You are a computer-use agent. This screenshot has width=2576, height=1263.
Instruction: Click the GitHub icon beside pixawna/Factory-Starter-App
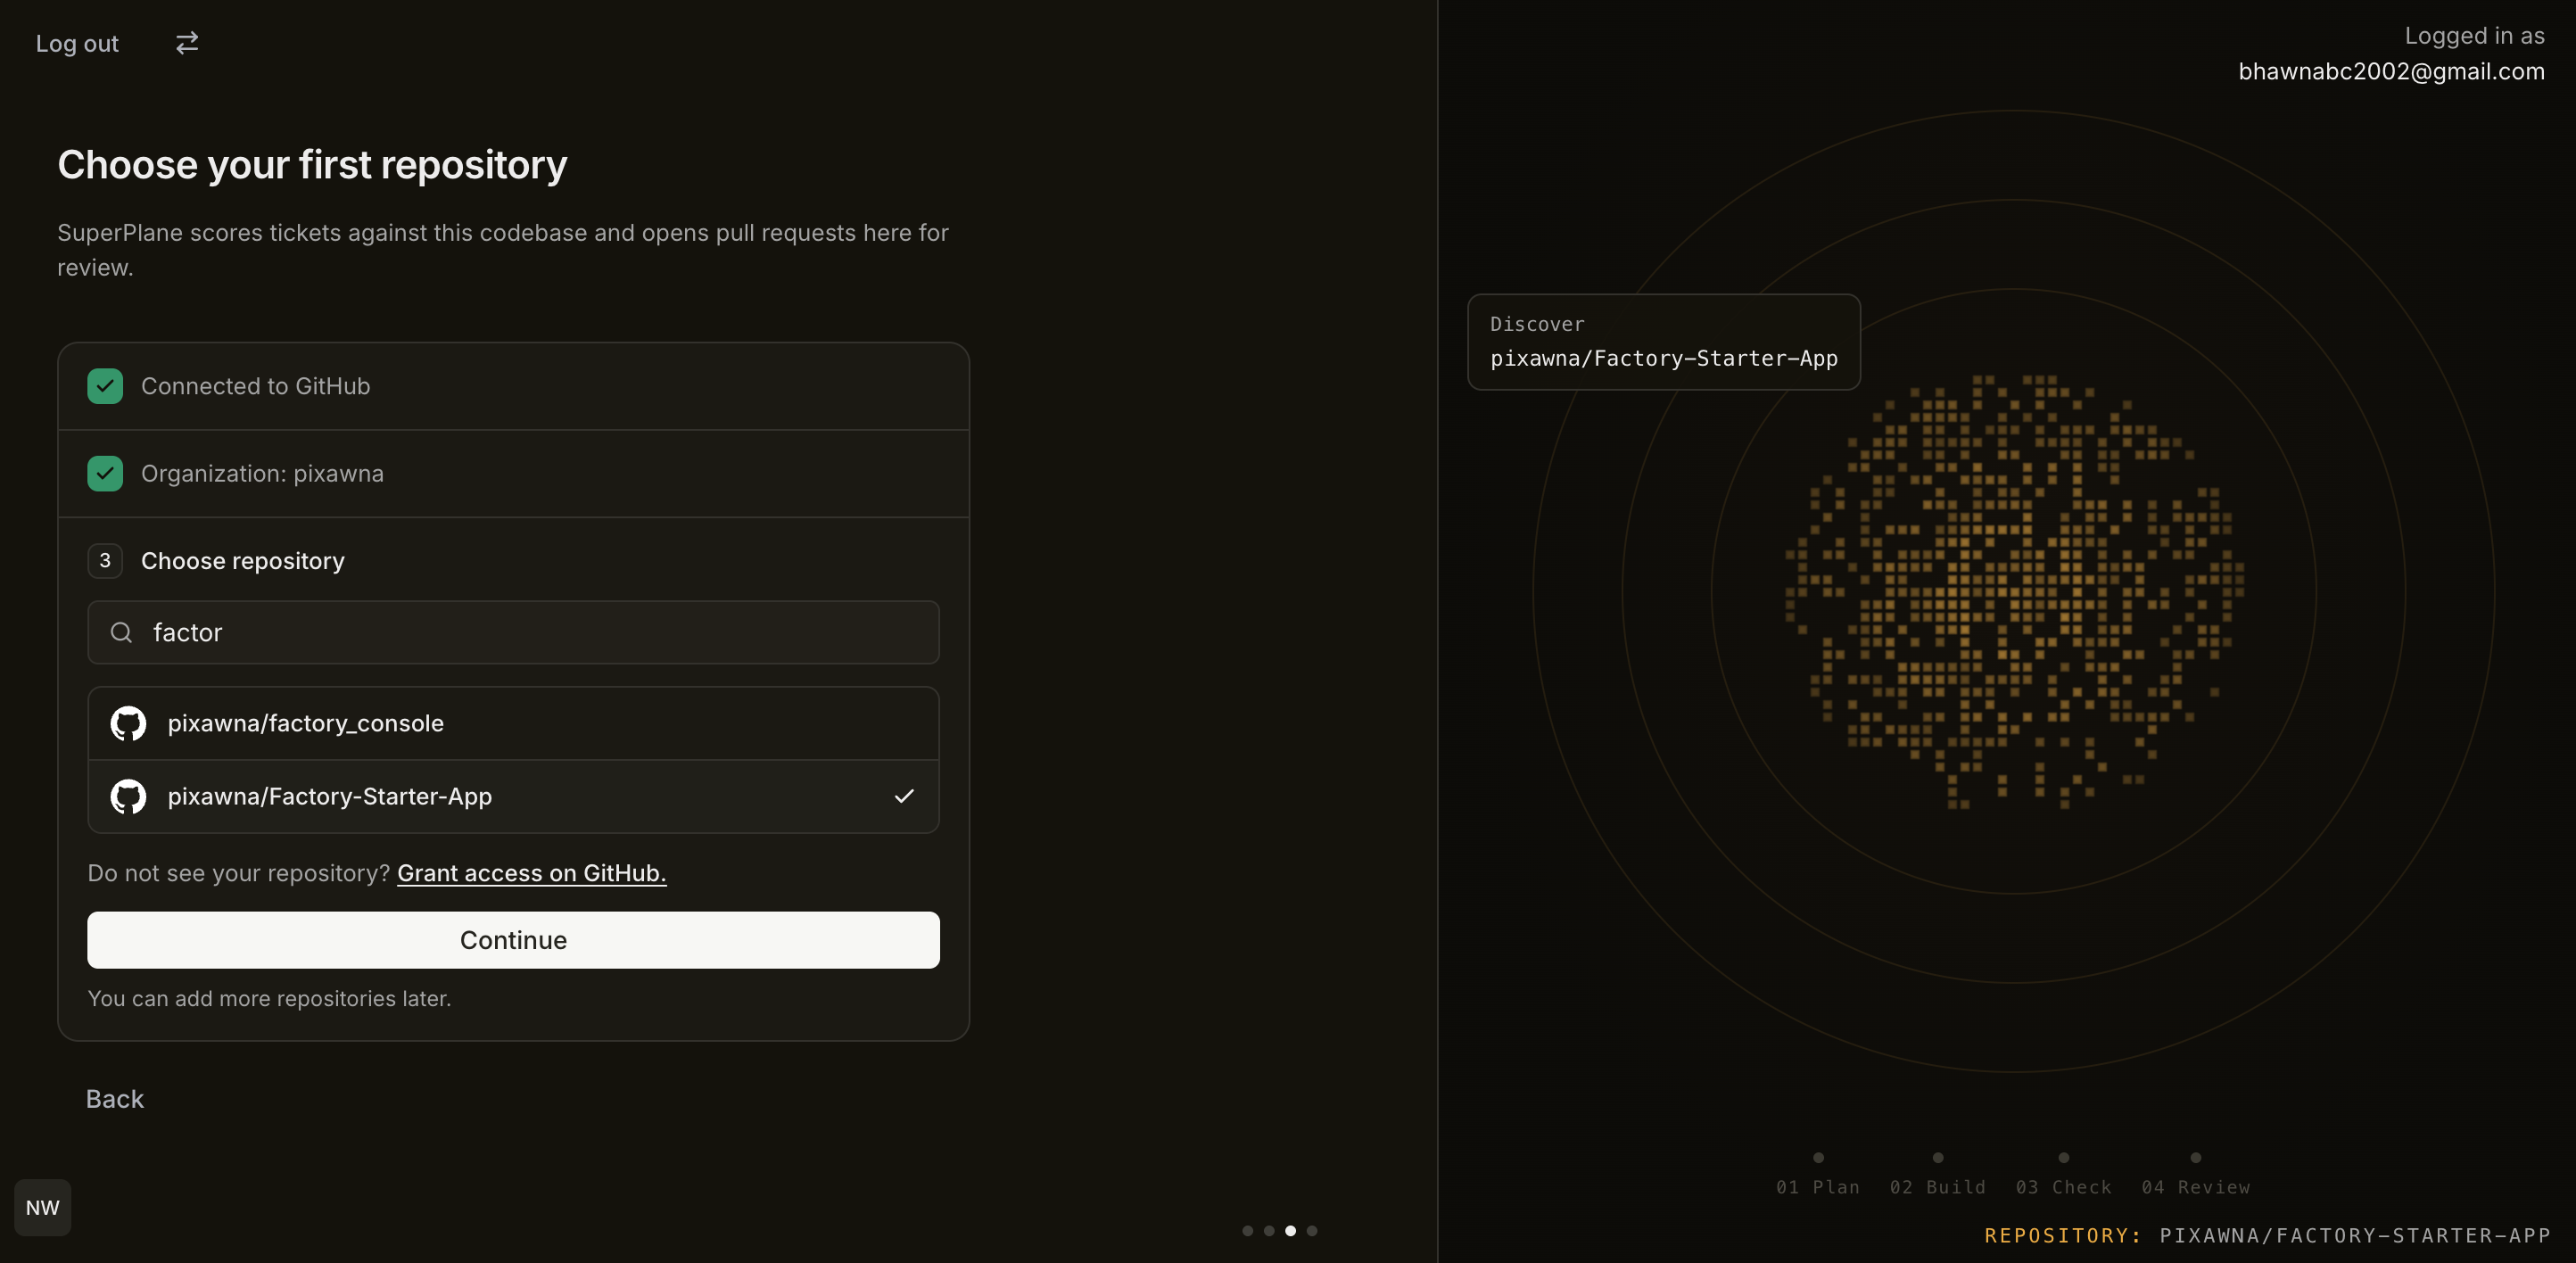coord(128,796)
